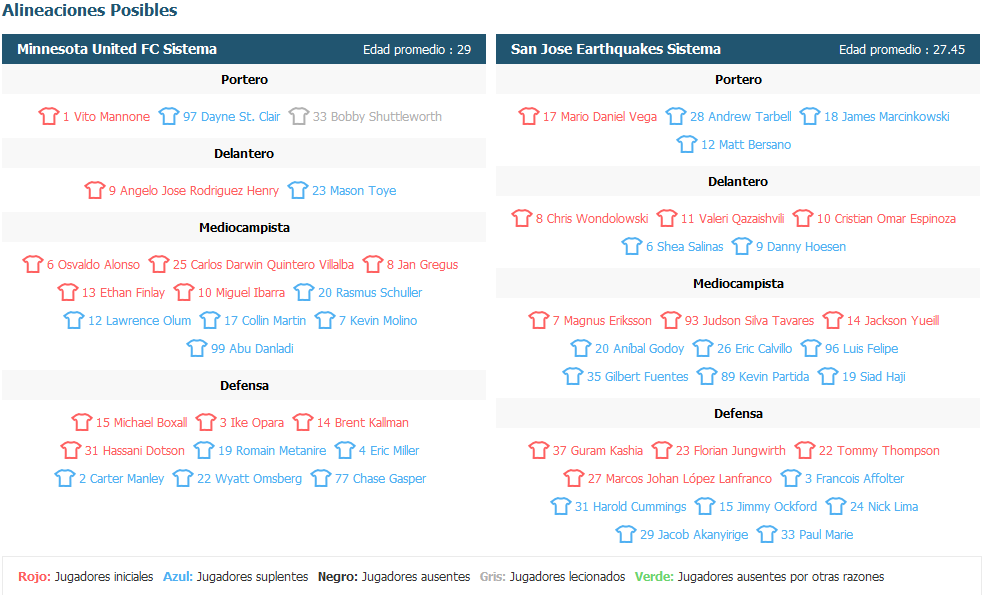Click the blue jersey icon next to Matt Bersano
This screenshot has width=985, height=595.
pos(687,145)
